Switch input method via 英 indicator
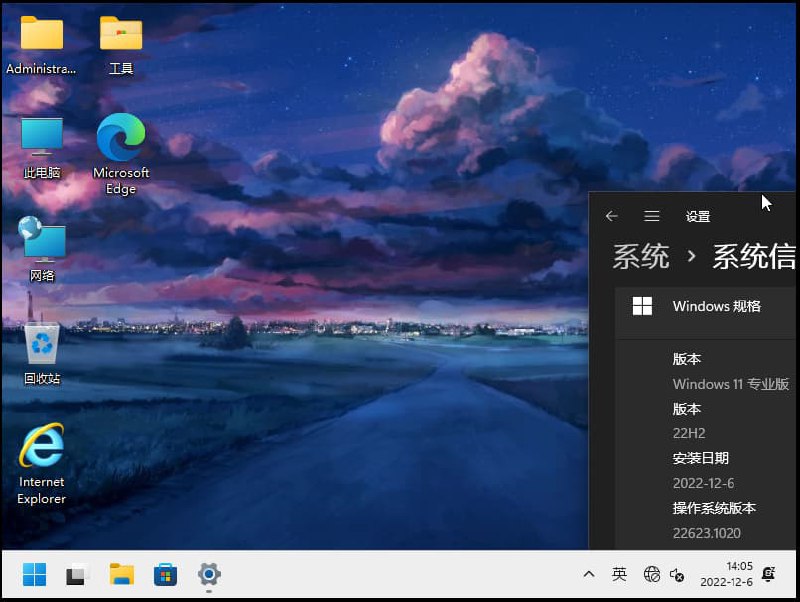The height and width of the screenshot is (602, 800). tap(620, 575)
